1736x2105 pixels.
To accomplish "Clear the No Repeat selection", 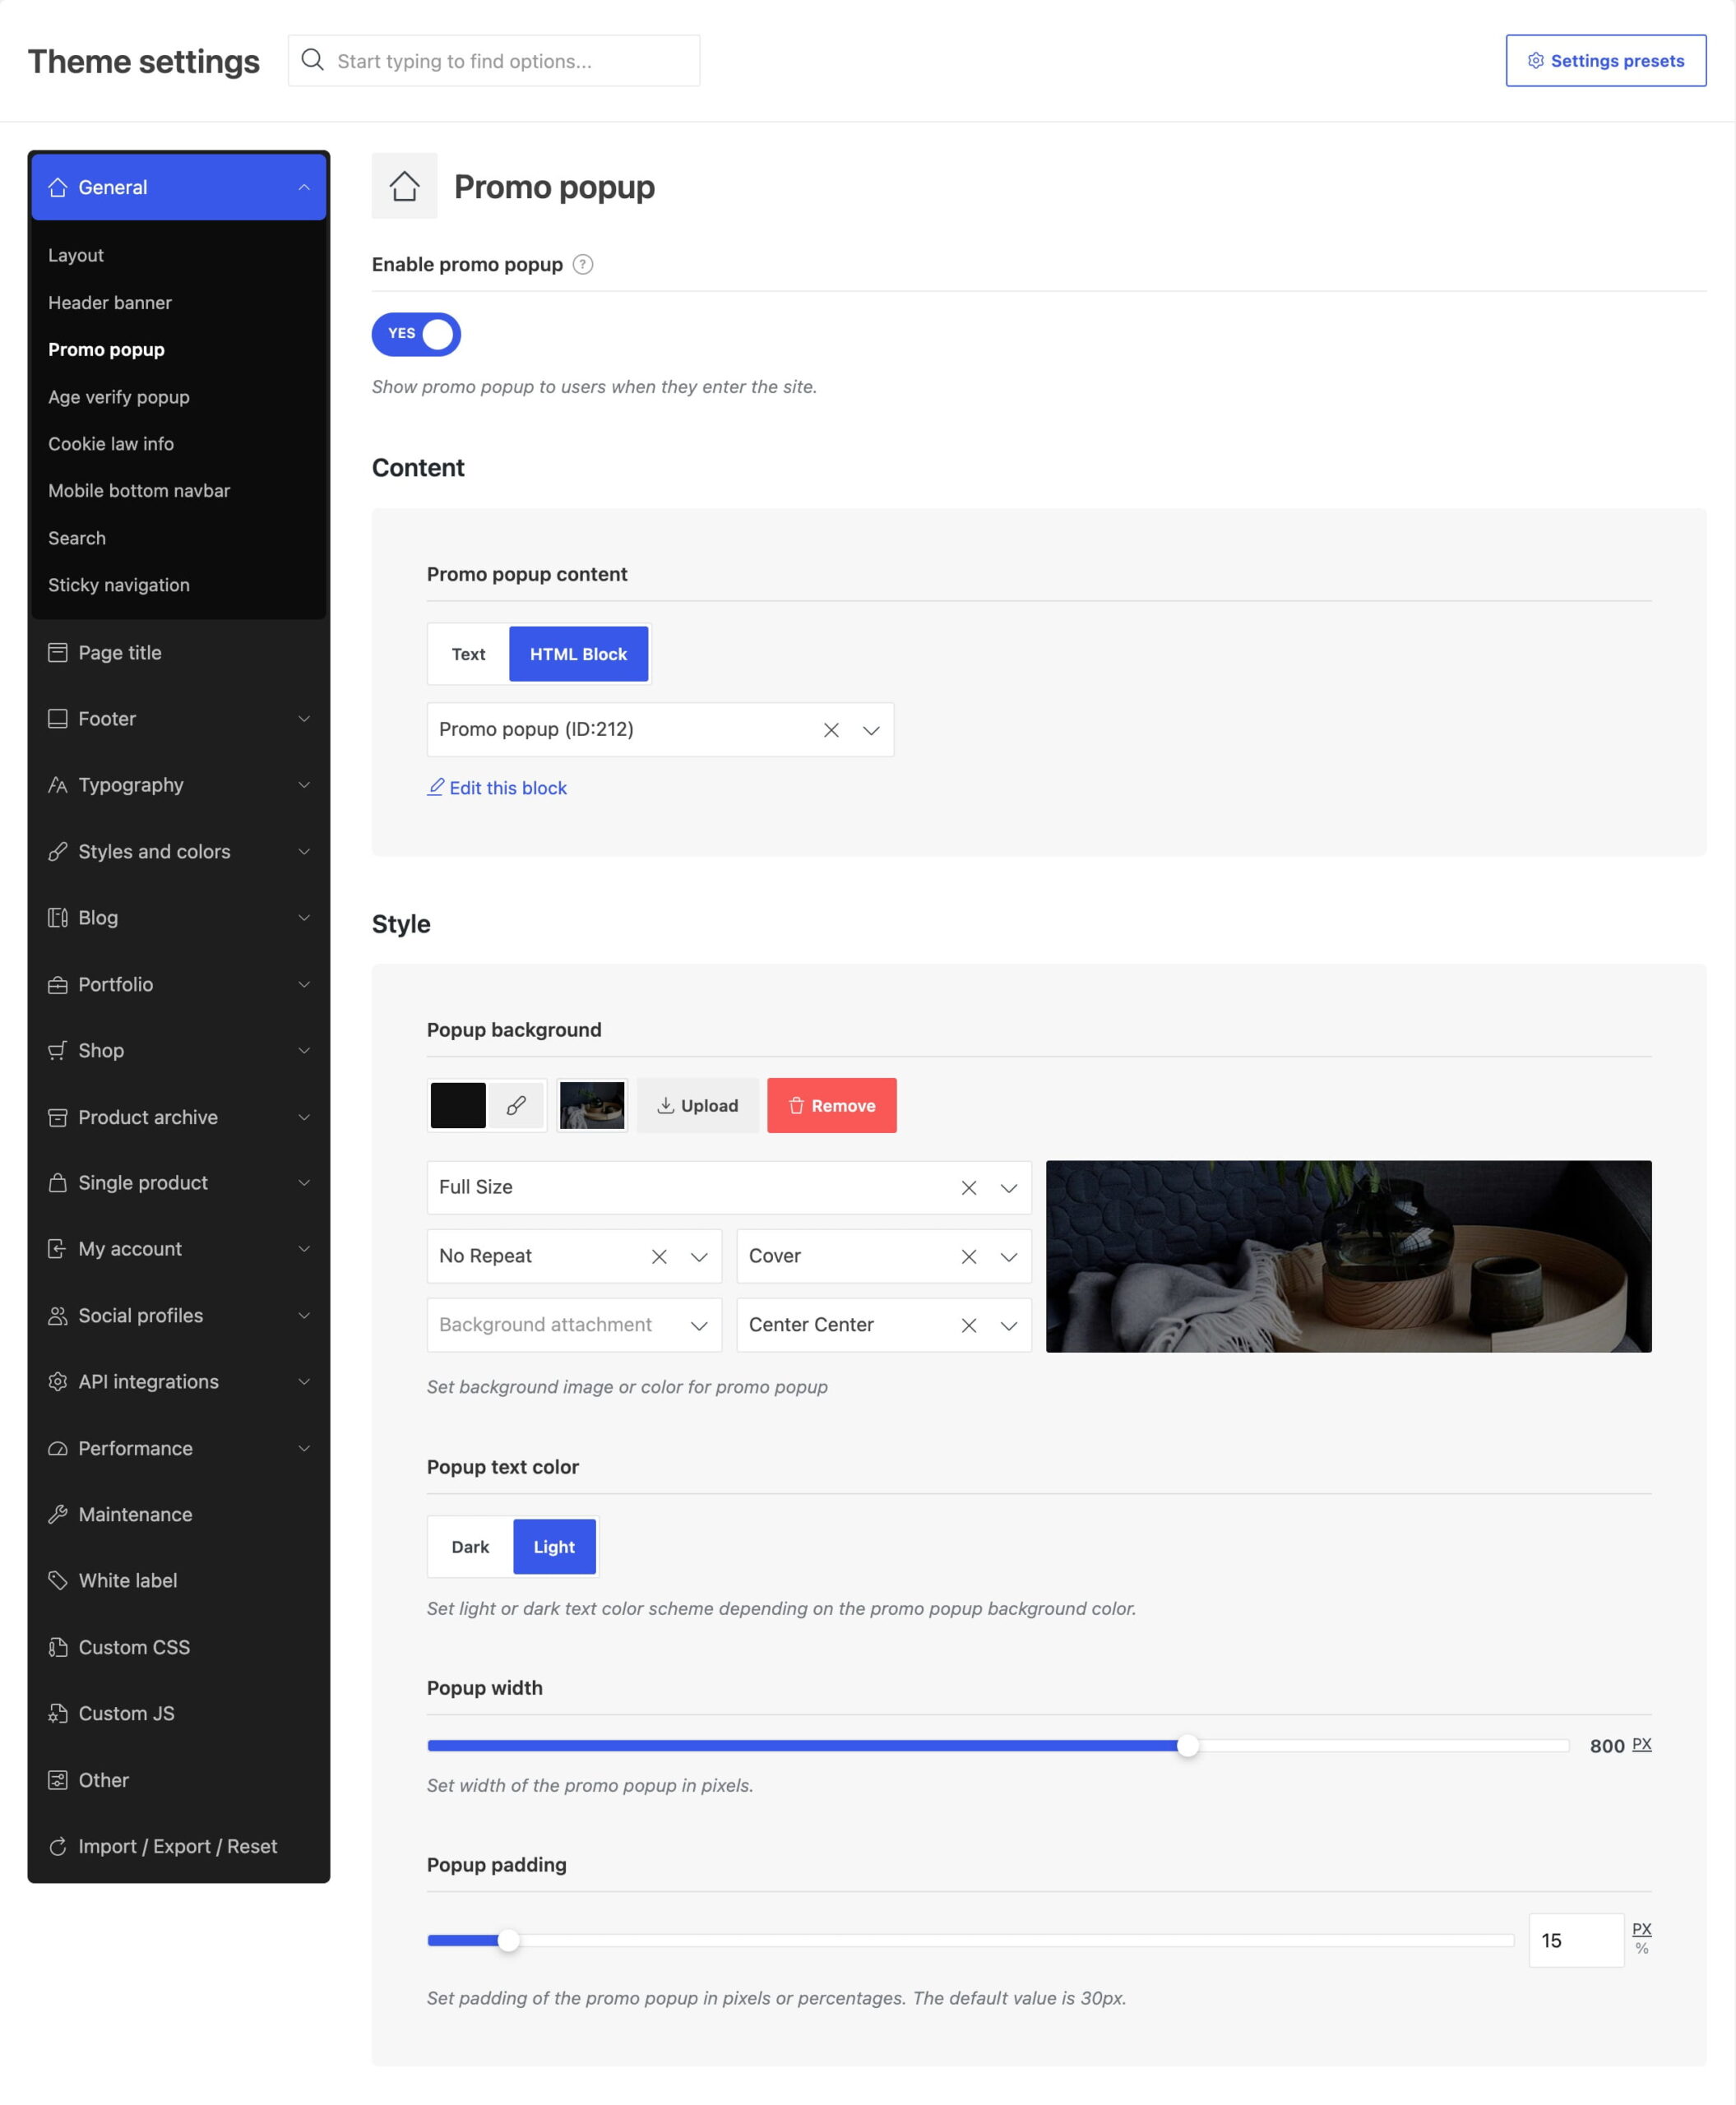I will click(659, 1257).
